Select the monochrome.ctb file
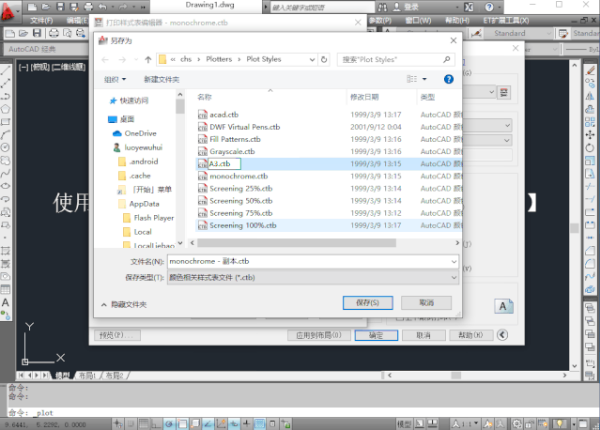This screenshot has width=600, height=430. [238, 176]
